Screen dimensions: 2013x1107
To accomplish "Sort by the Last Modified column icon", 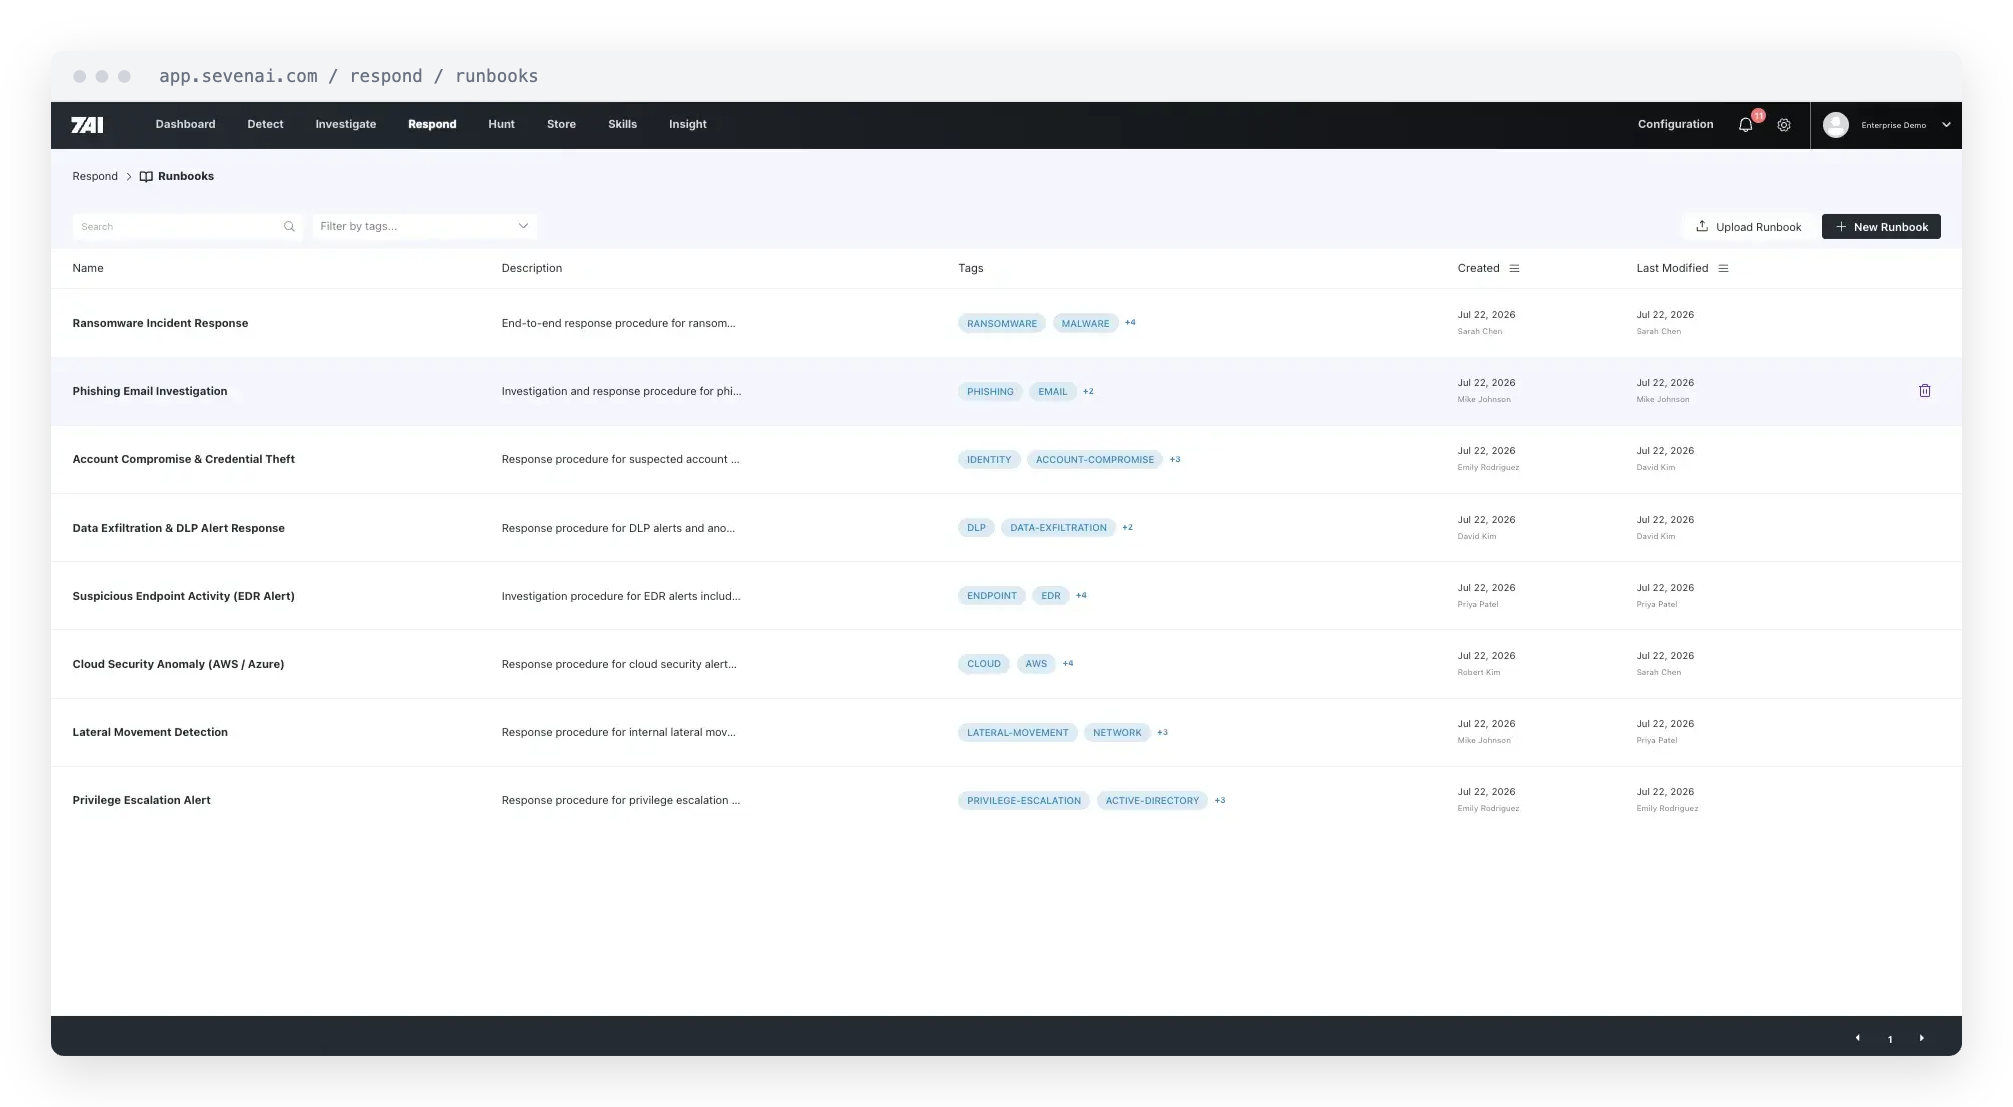I will (x=1723, y=268).
